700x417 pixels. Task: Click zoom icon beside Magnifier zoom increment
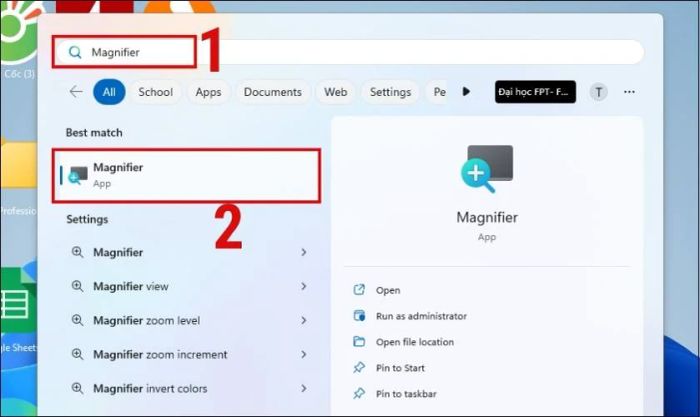pyautogui.click(x=77, y=354)
